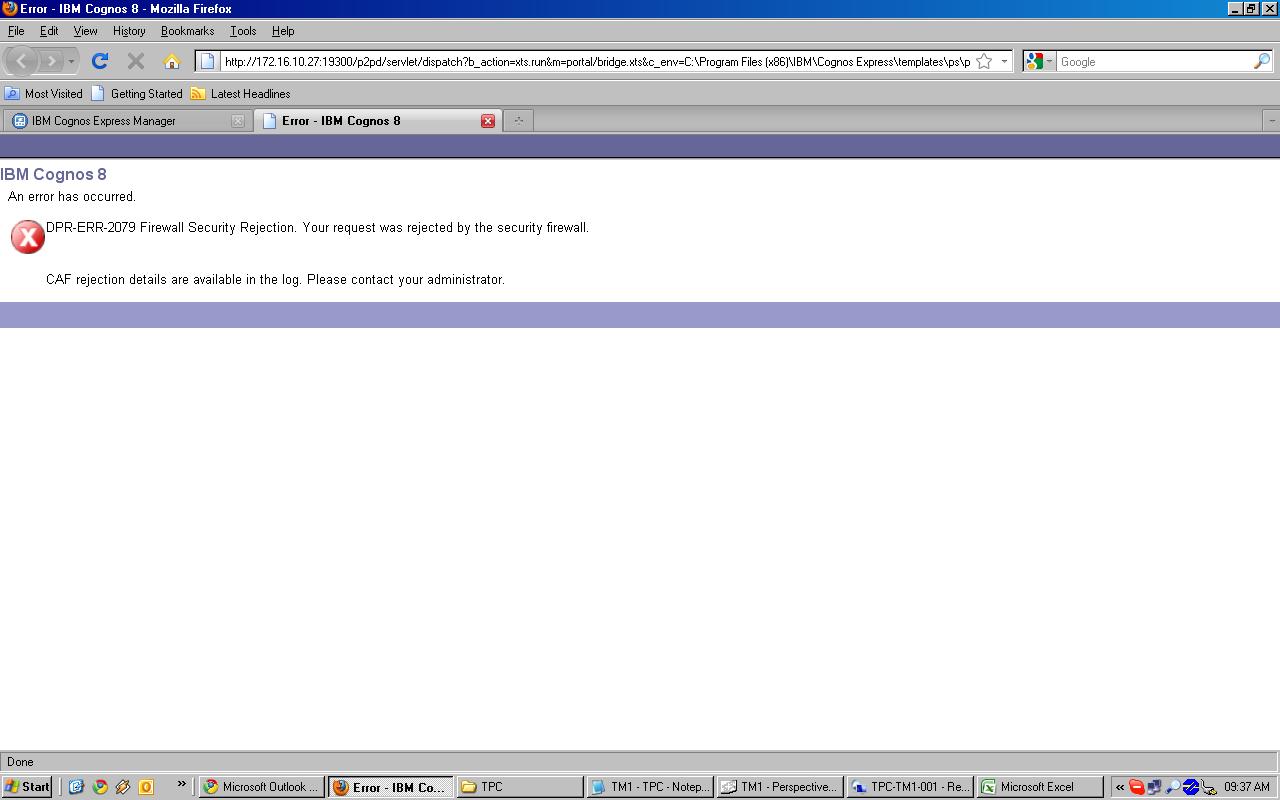Reload the current page
Viewport: 1280px width, 800px height.
pyautogui.click(x=100, y=61)
